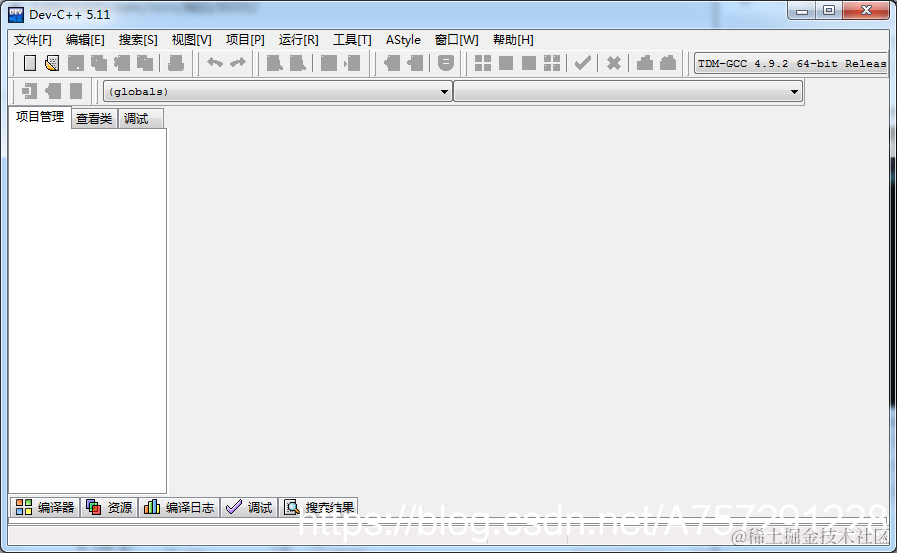Image resolution: width=897 pixels, height=553 pixels.
Task: Open the bottom 调试 checkmark tab
Action: tap(249, 507)
